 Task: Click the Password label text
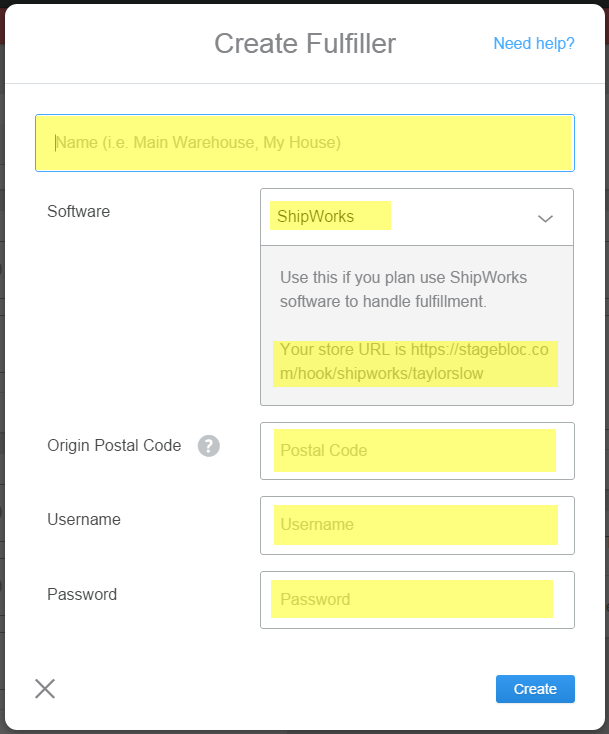[82, 594]
